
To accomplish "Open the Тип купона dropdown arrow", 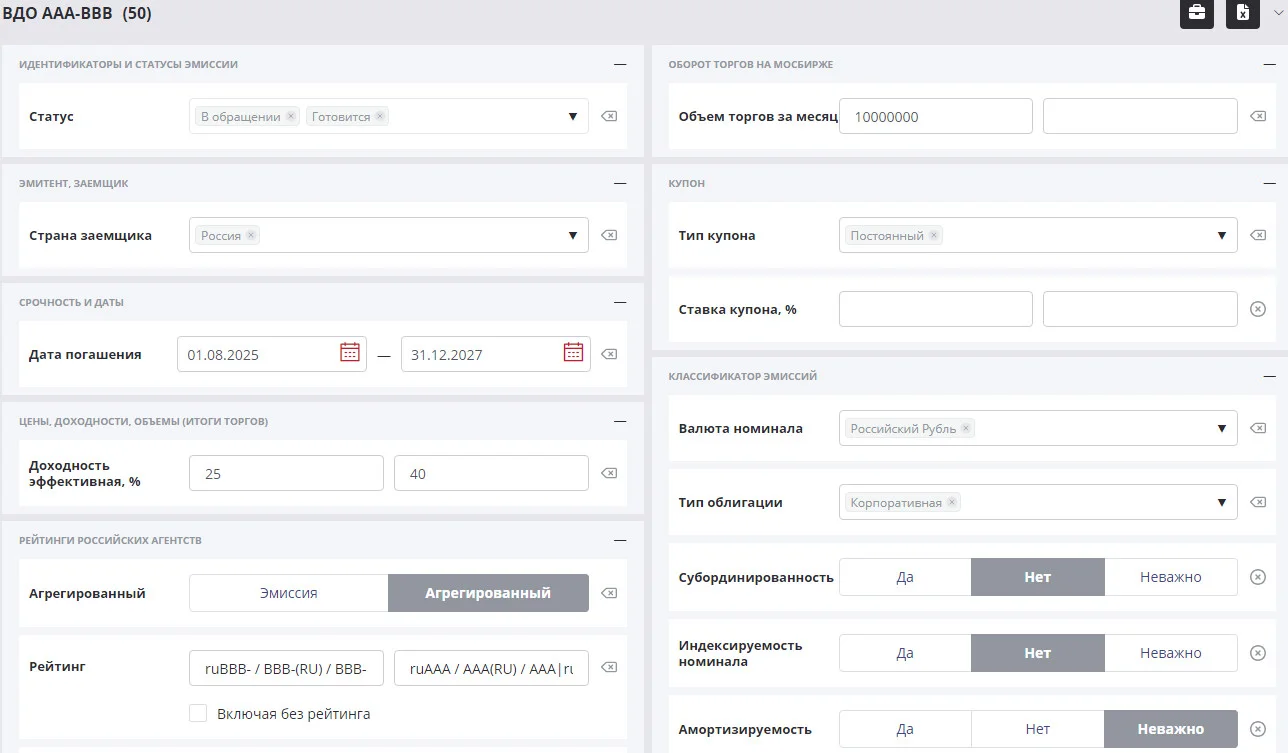I will point(1221,235).
